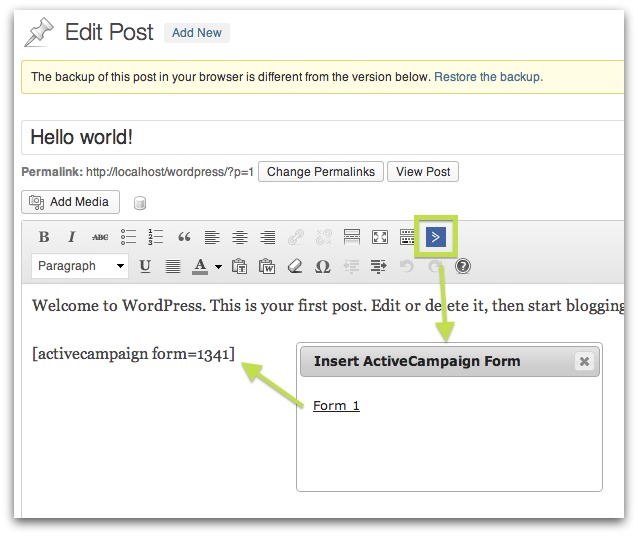The height and width of the screenshot is (536, 638).
Task: Insert a numbered ordered list
Action: tap(156, 237)
